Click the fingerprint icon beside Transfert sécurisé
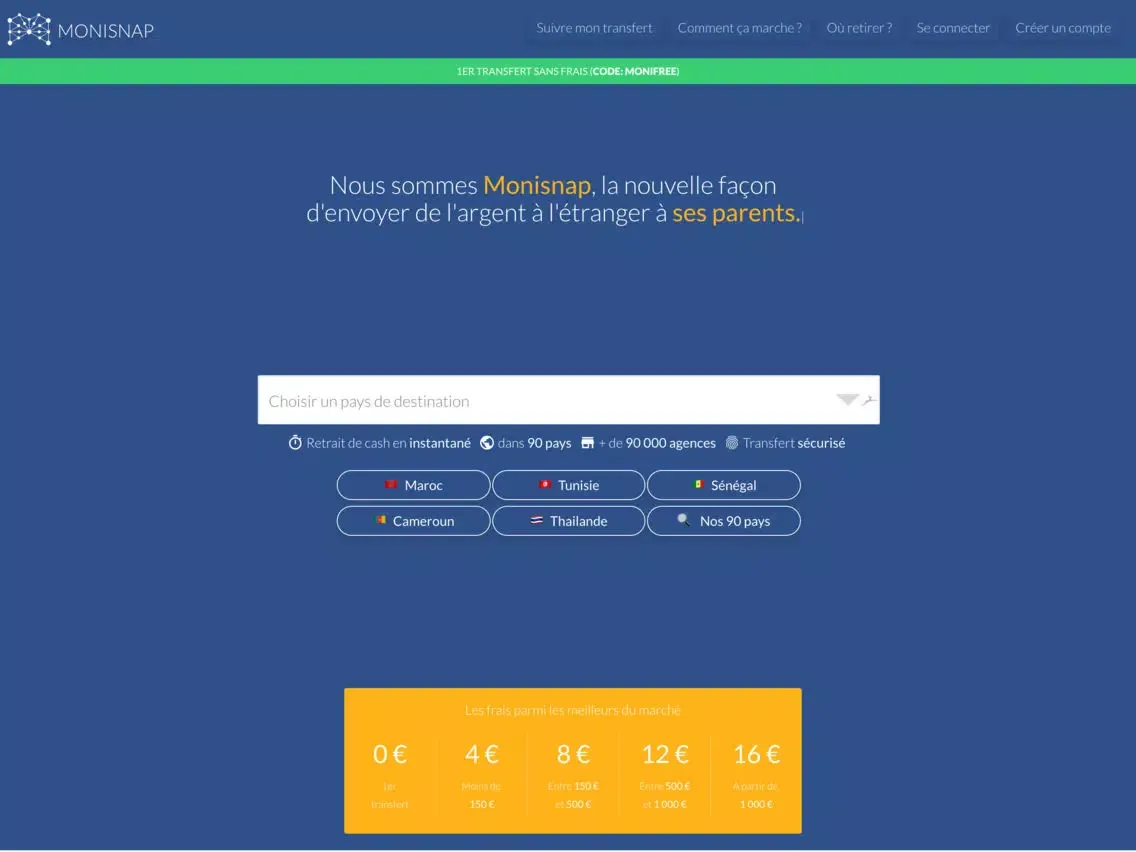This screenshot has height=852, width=1136. point(732,443)
